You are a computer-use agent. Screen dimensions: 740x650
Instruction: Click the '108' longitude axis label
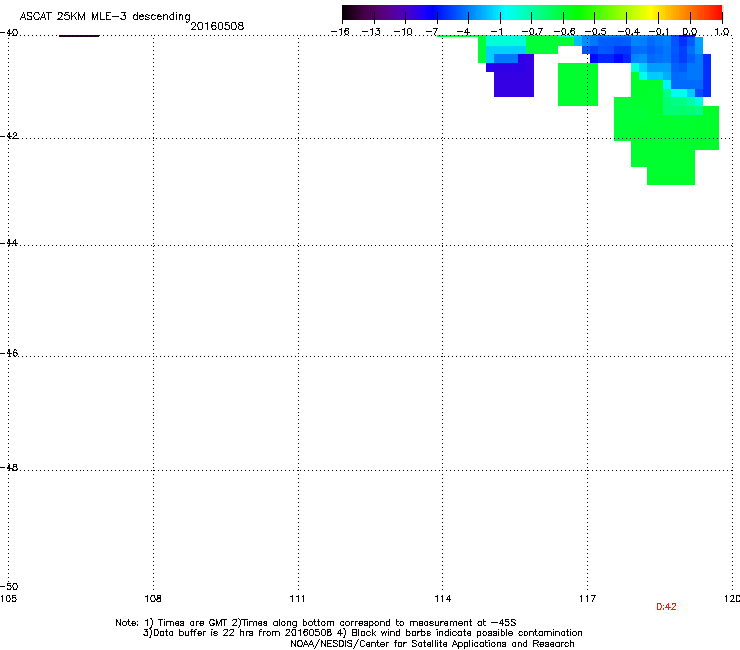153,599
